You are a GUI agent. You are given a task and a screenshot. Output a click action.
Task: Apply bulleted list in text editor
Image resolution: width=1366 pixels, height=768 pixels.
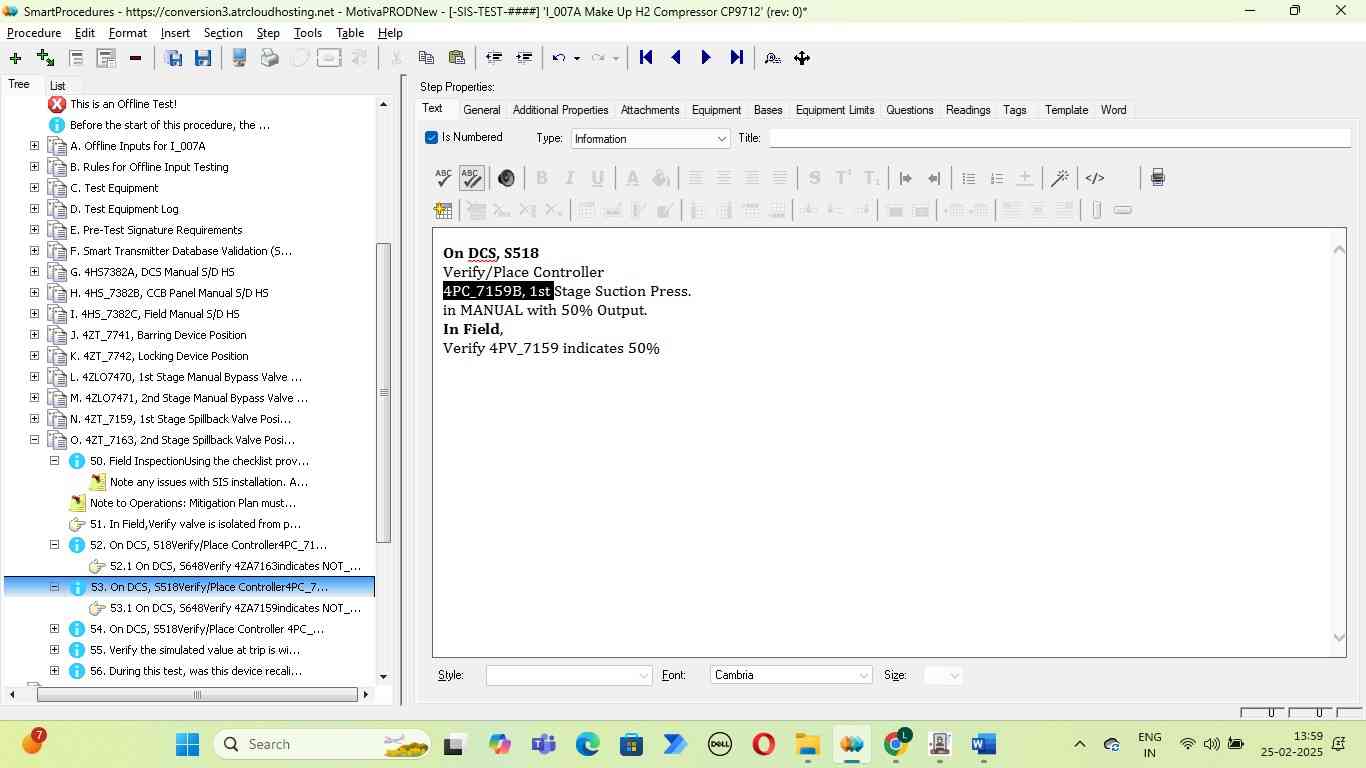pos(968,178)
